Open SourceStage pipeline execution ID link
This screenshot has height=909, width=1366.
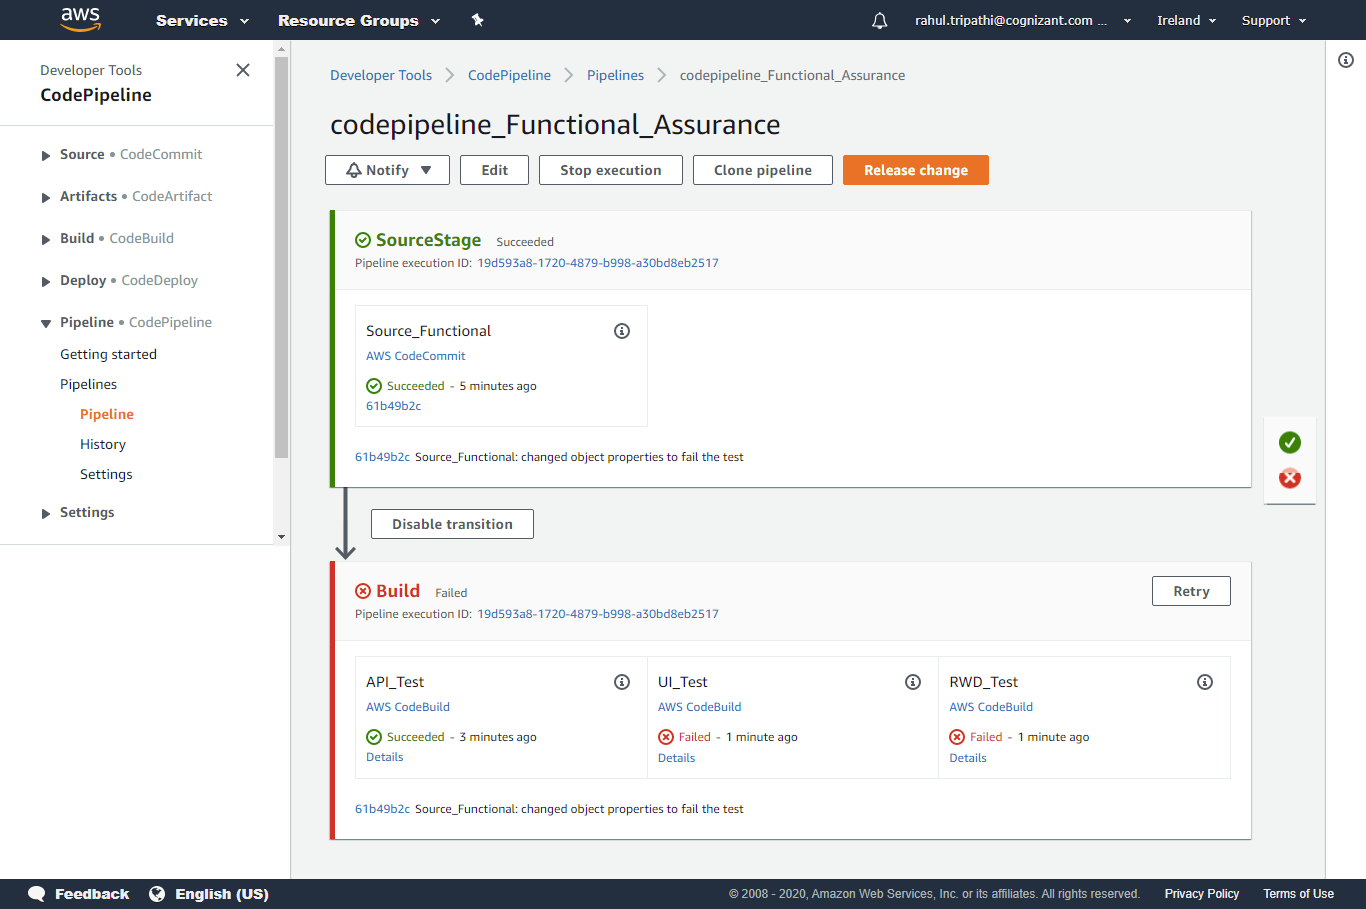(598, 263)
